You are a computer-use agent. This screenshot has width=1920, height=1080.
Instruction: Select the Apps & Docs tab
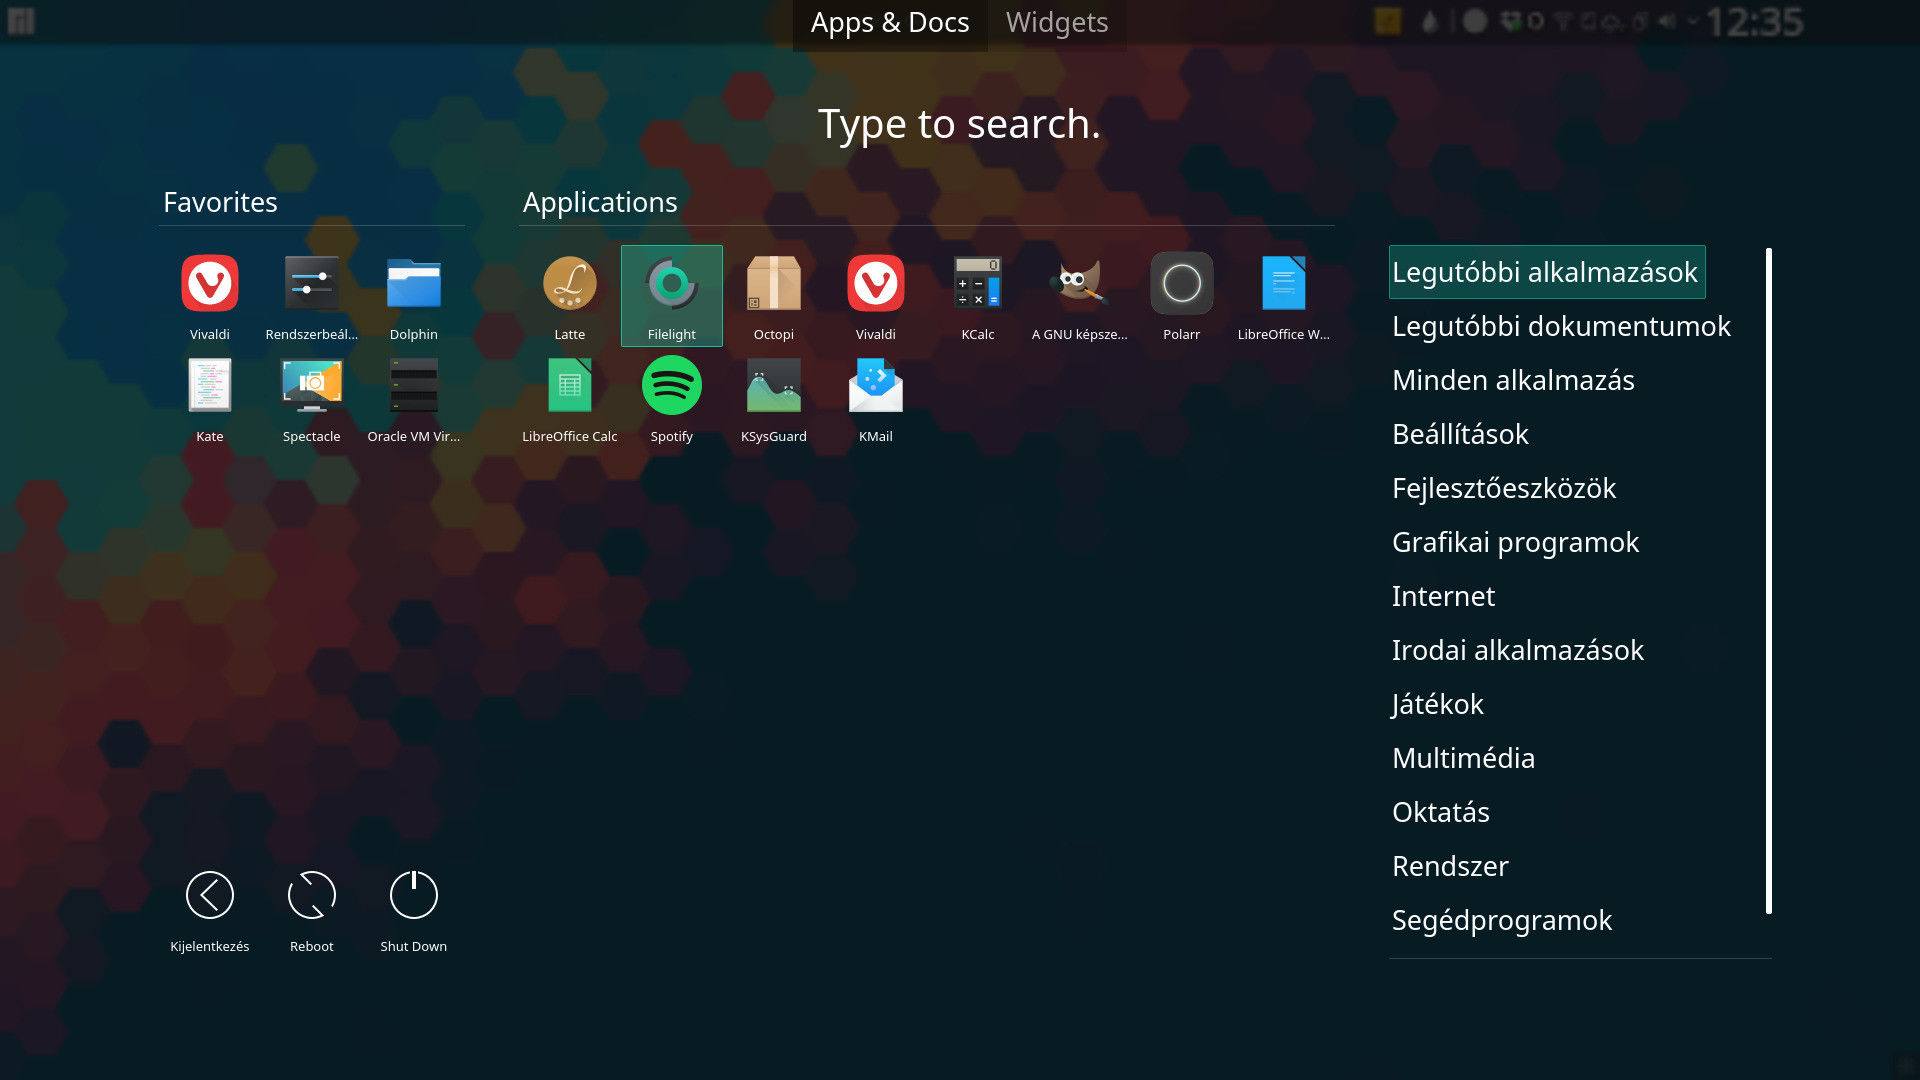889,22
